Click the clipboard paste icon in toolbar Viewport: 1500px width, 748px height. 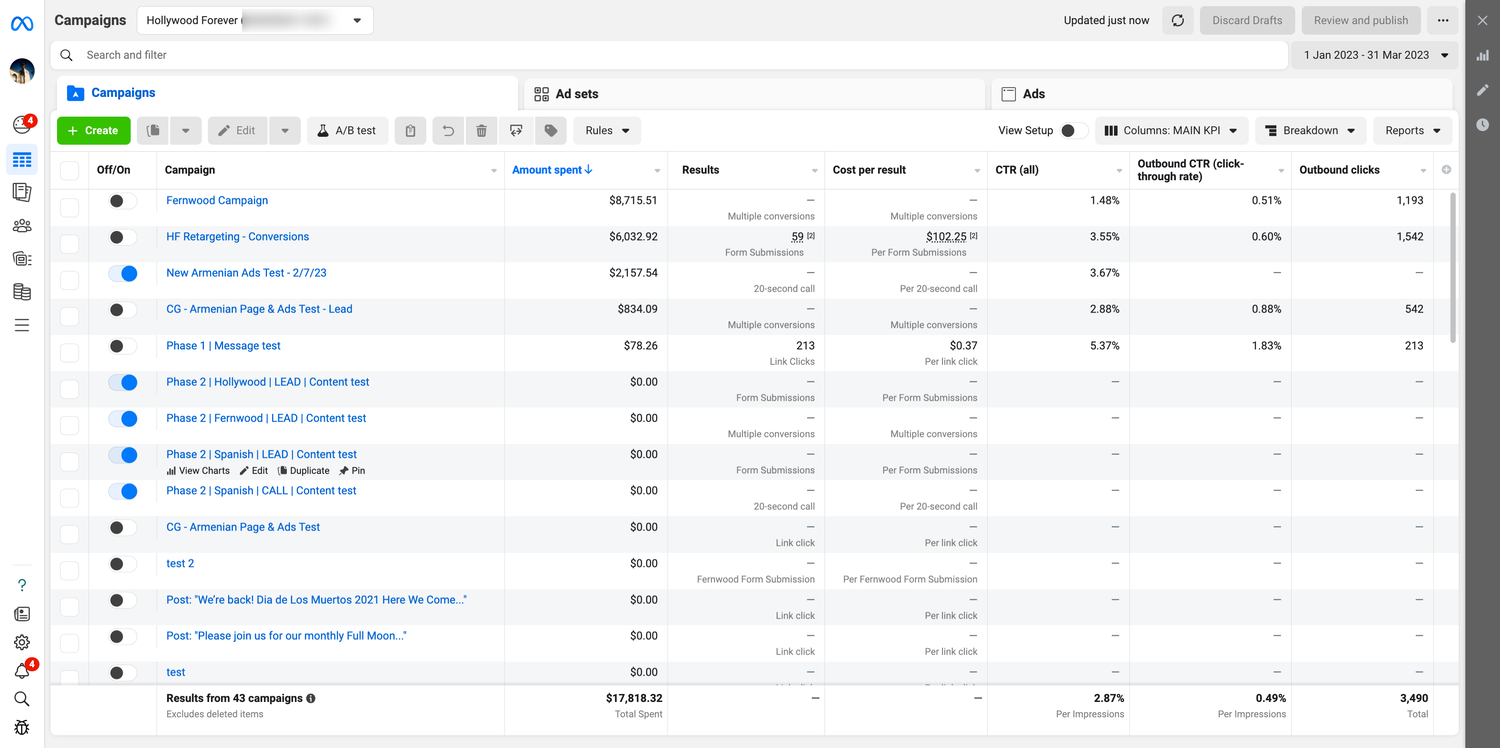pos(411,131)
